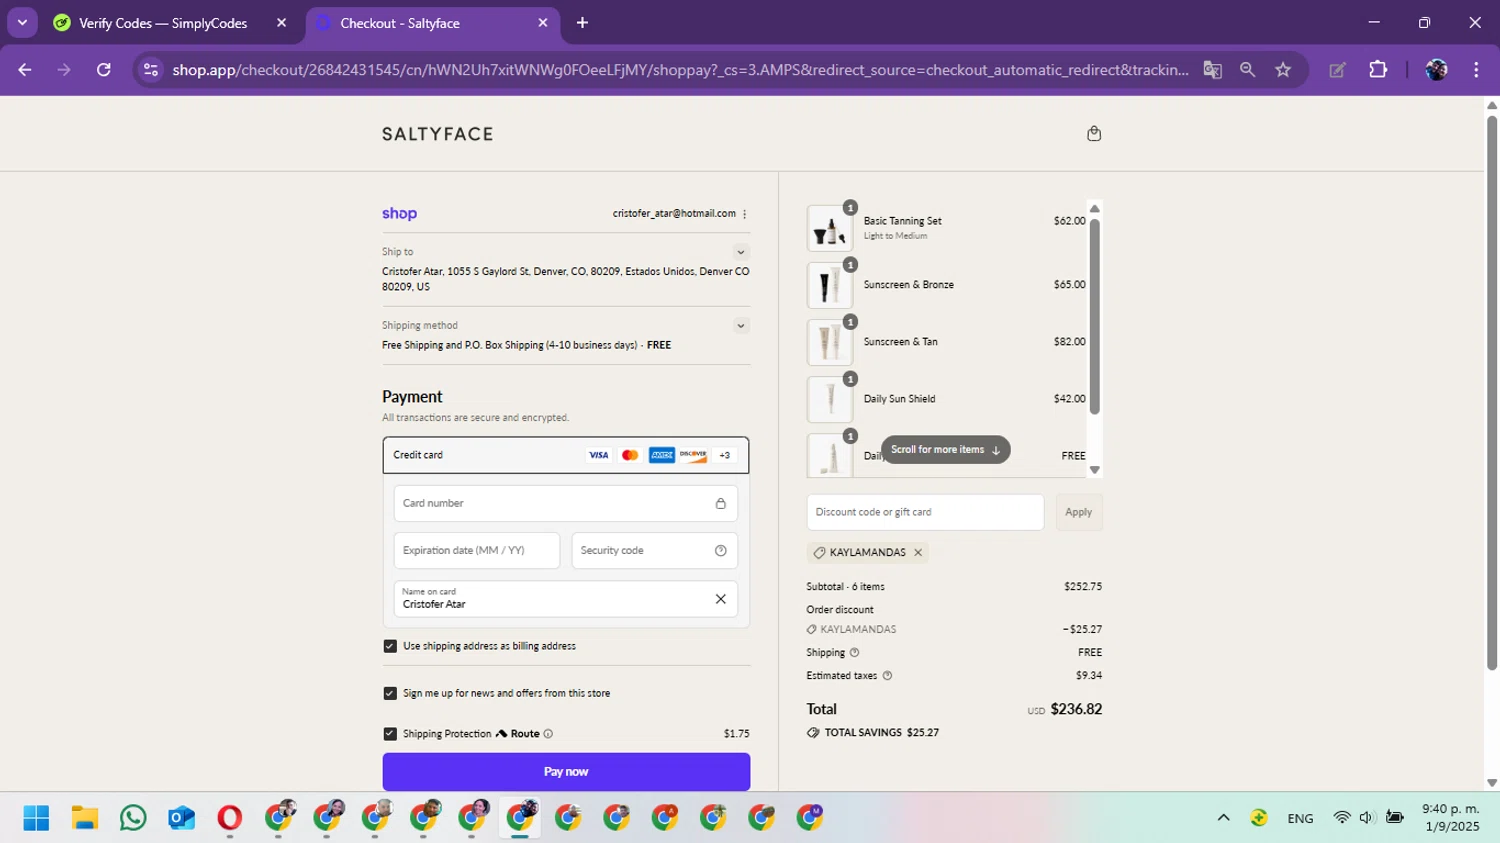Focus the Expiration date field
Screen dimensions: 1500x843
477,550
